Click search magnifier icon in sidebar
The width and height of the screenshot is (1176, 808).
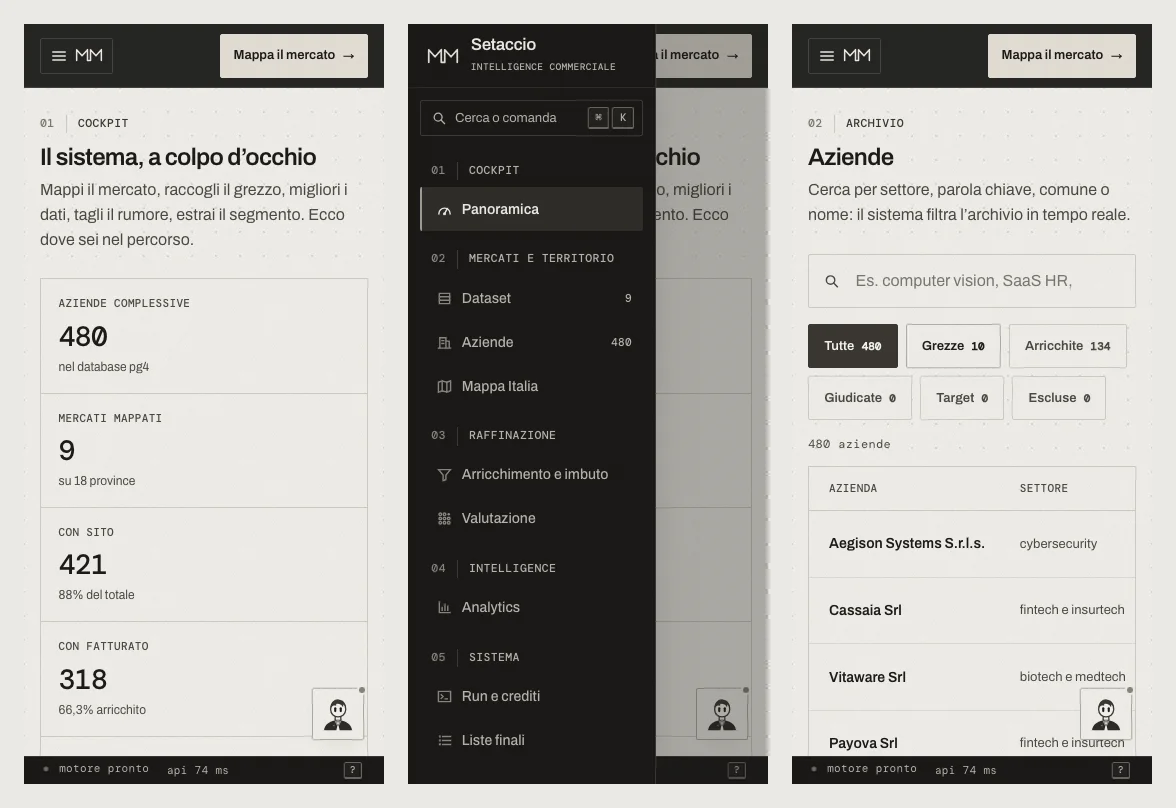[x=440, y=119]
